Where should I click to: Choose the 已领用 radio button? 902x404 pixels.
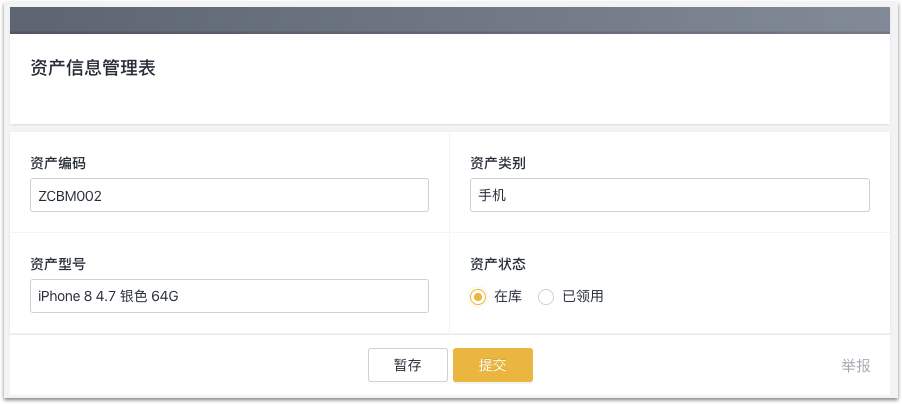[546, 296]
